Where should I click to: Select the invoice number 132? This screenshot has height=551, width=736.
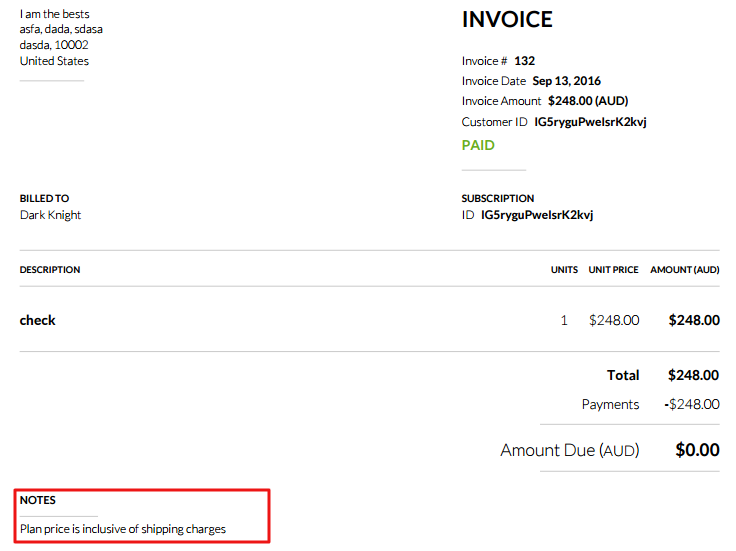pyautogui.click(x=524, y=61)
